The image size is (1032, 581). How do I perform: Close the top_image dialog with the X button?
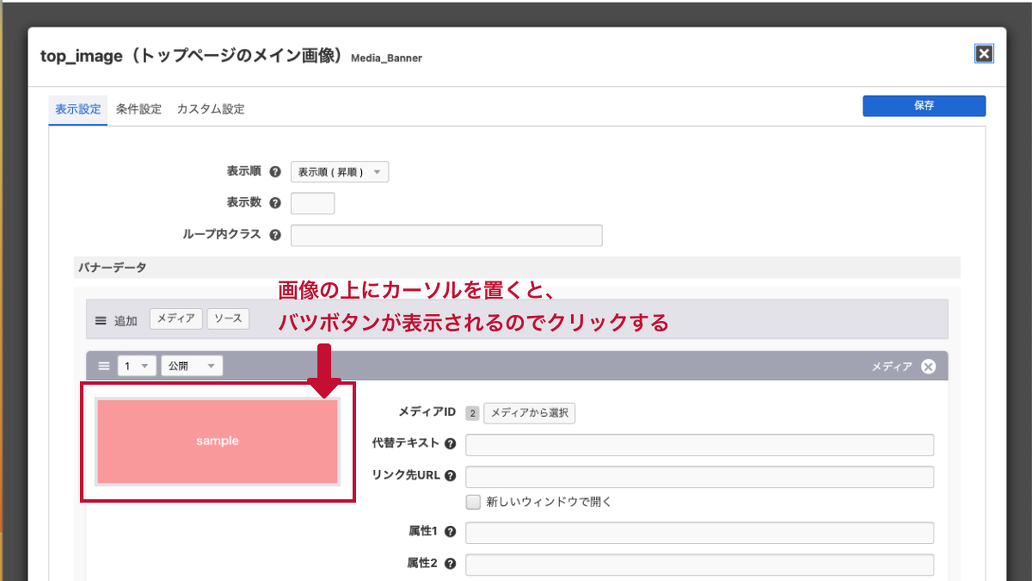point(984,54)
